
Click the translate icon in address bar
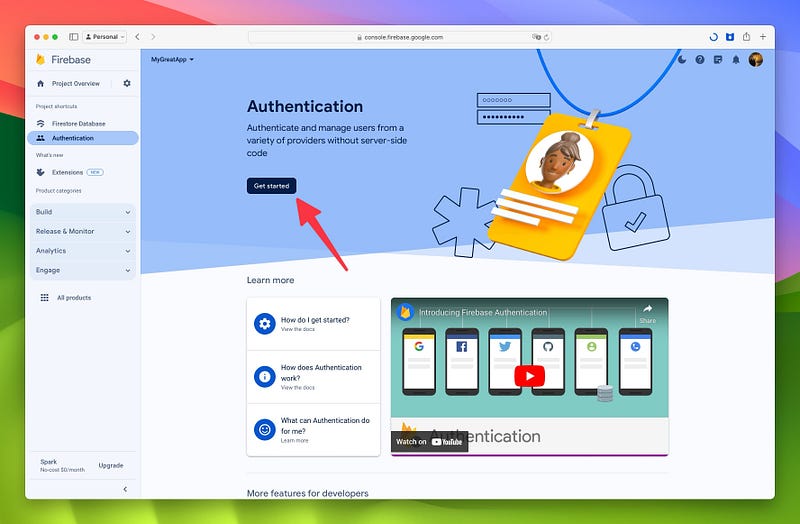[536, 37]
